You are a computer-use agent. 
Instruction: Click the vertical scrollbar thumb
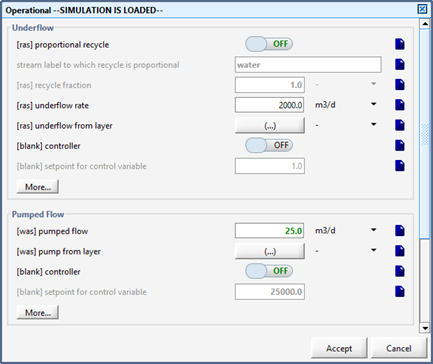tap(425, 134)
